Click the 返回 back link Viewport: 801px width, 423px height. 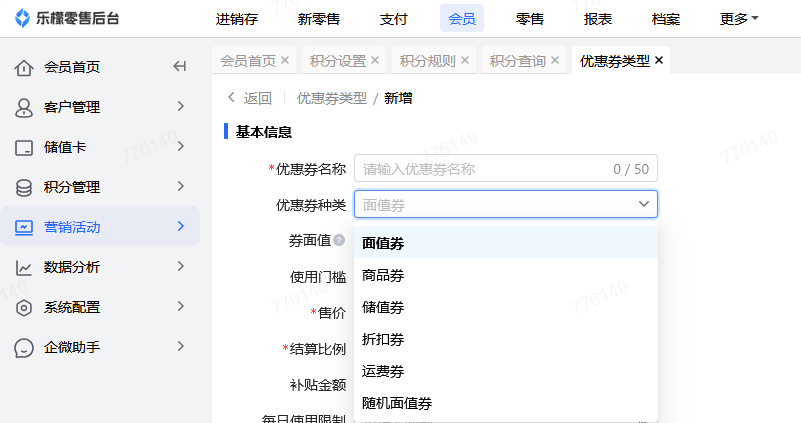tap(250, 98)
